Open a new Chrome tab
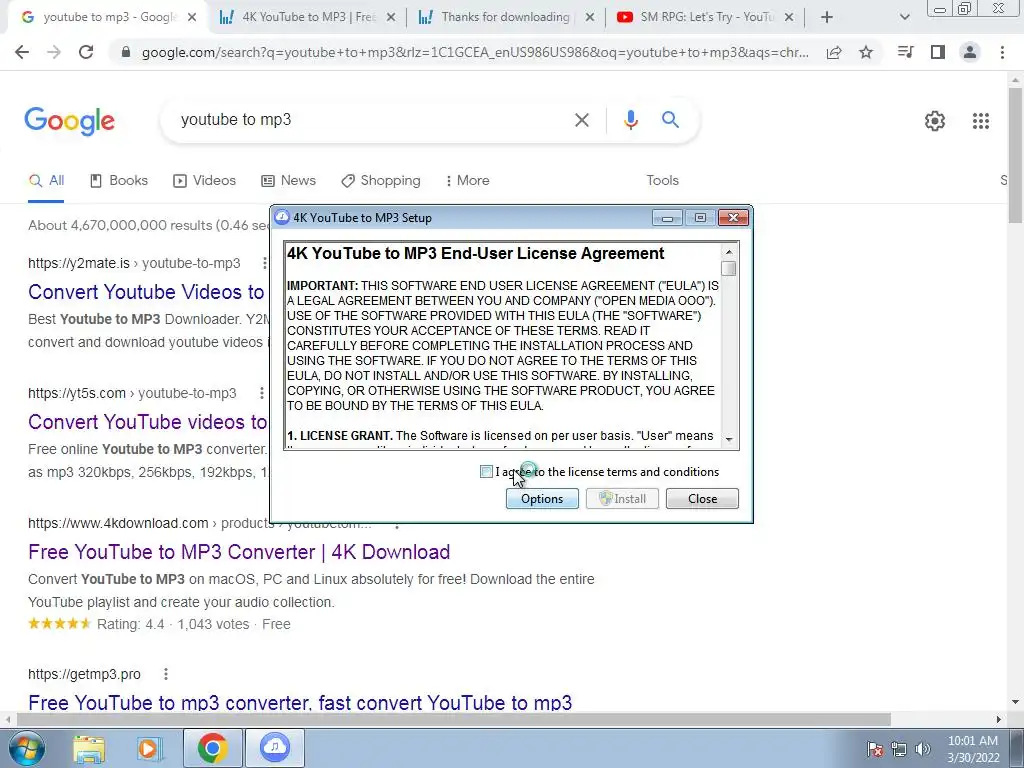The image size is (1024, 768). [x=827, y=18]
